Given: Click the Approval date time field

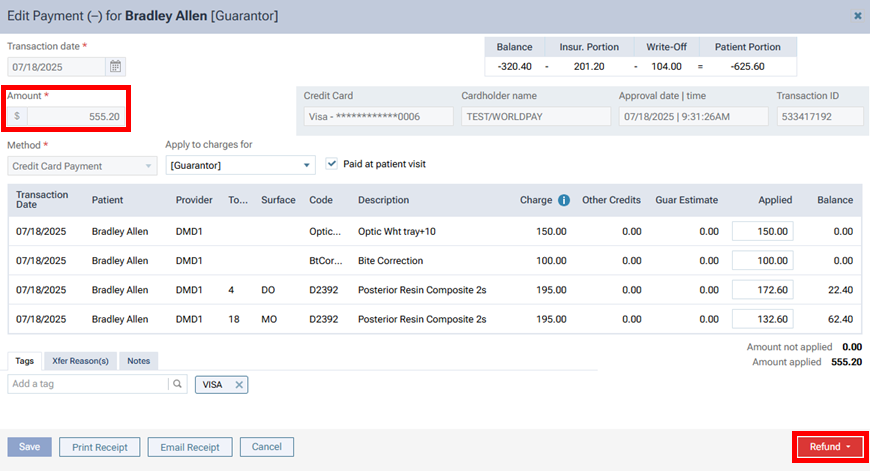Looking at the screenshot, I should [x=694, y=117].
